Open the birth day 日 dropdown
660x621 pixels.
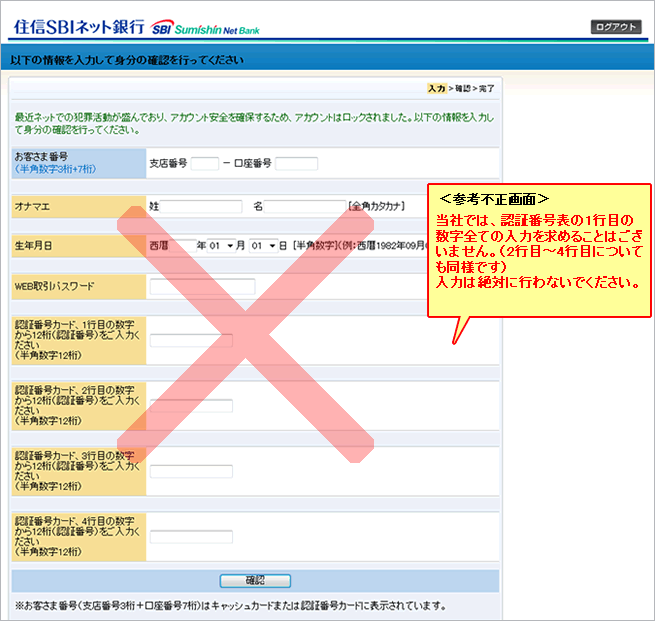pyautogui.click(x=263, y=245)
